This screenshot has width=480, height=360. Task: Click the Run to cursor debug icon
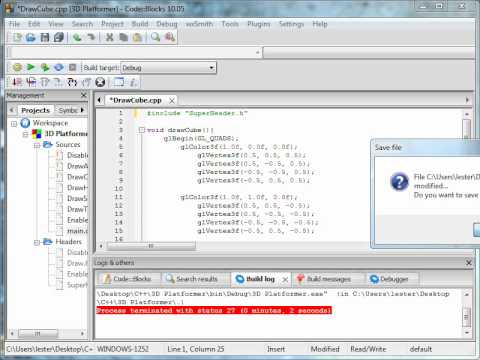(x=31, y=82)
